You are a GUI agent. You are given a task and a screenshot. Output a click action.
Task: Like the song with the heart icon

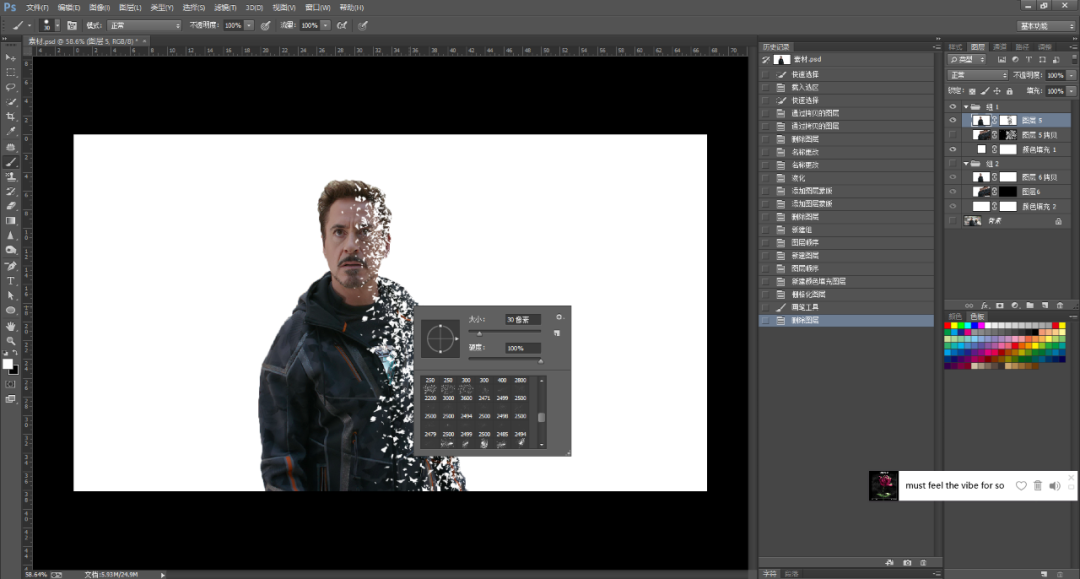click(1021, 485)
